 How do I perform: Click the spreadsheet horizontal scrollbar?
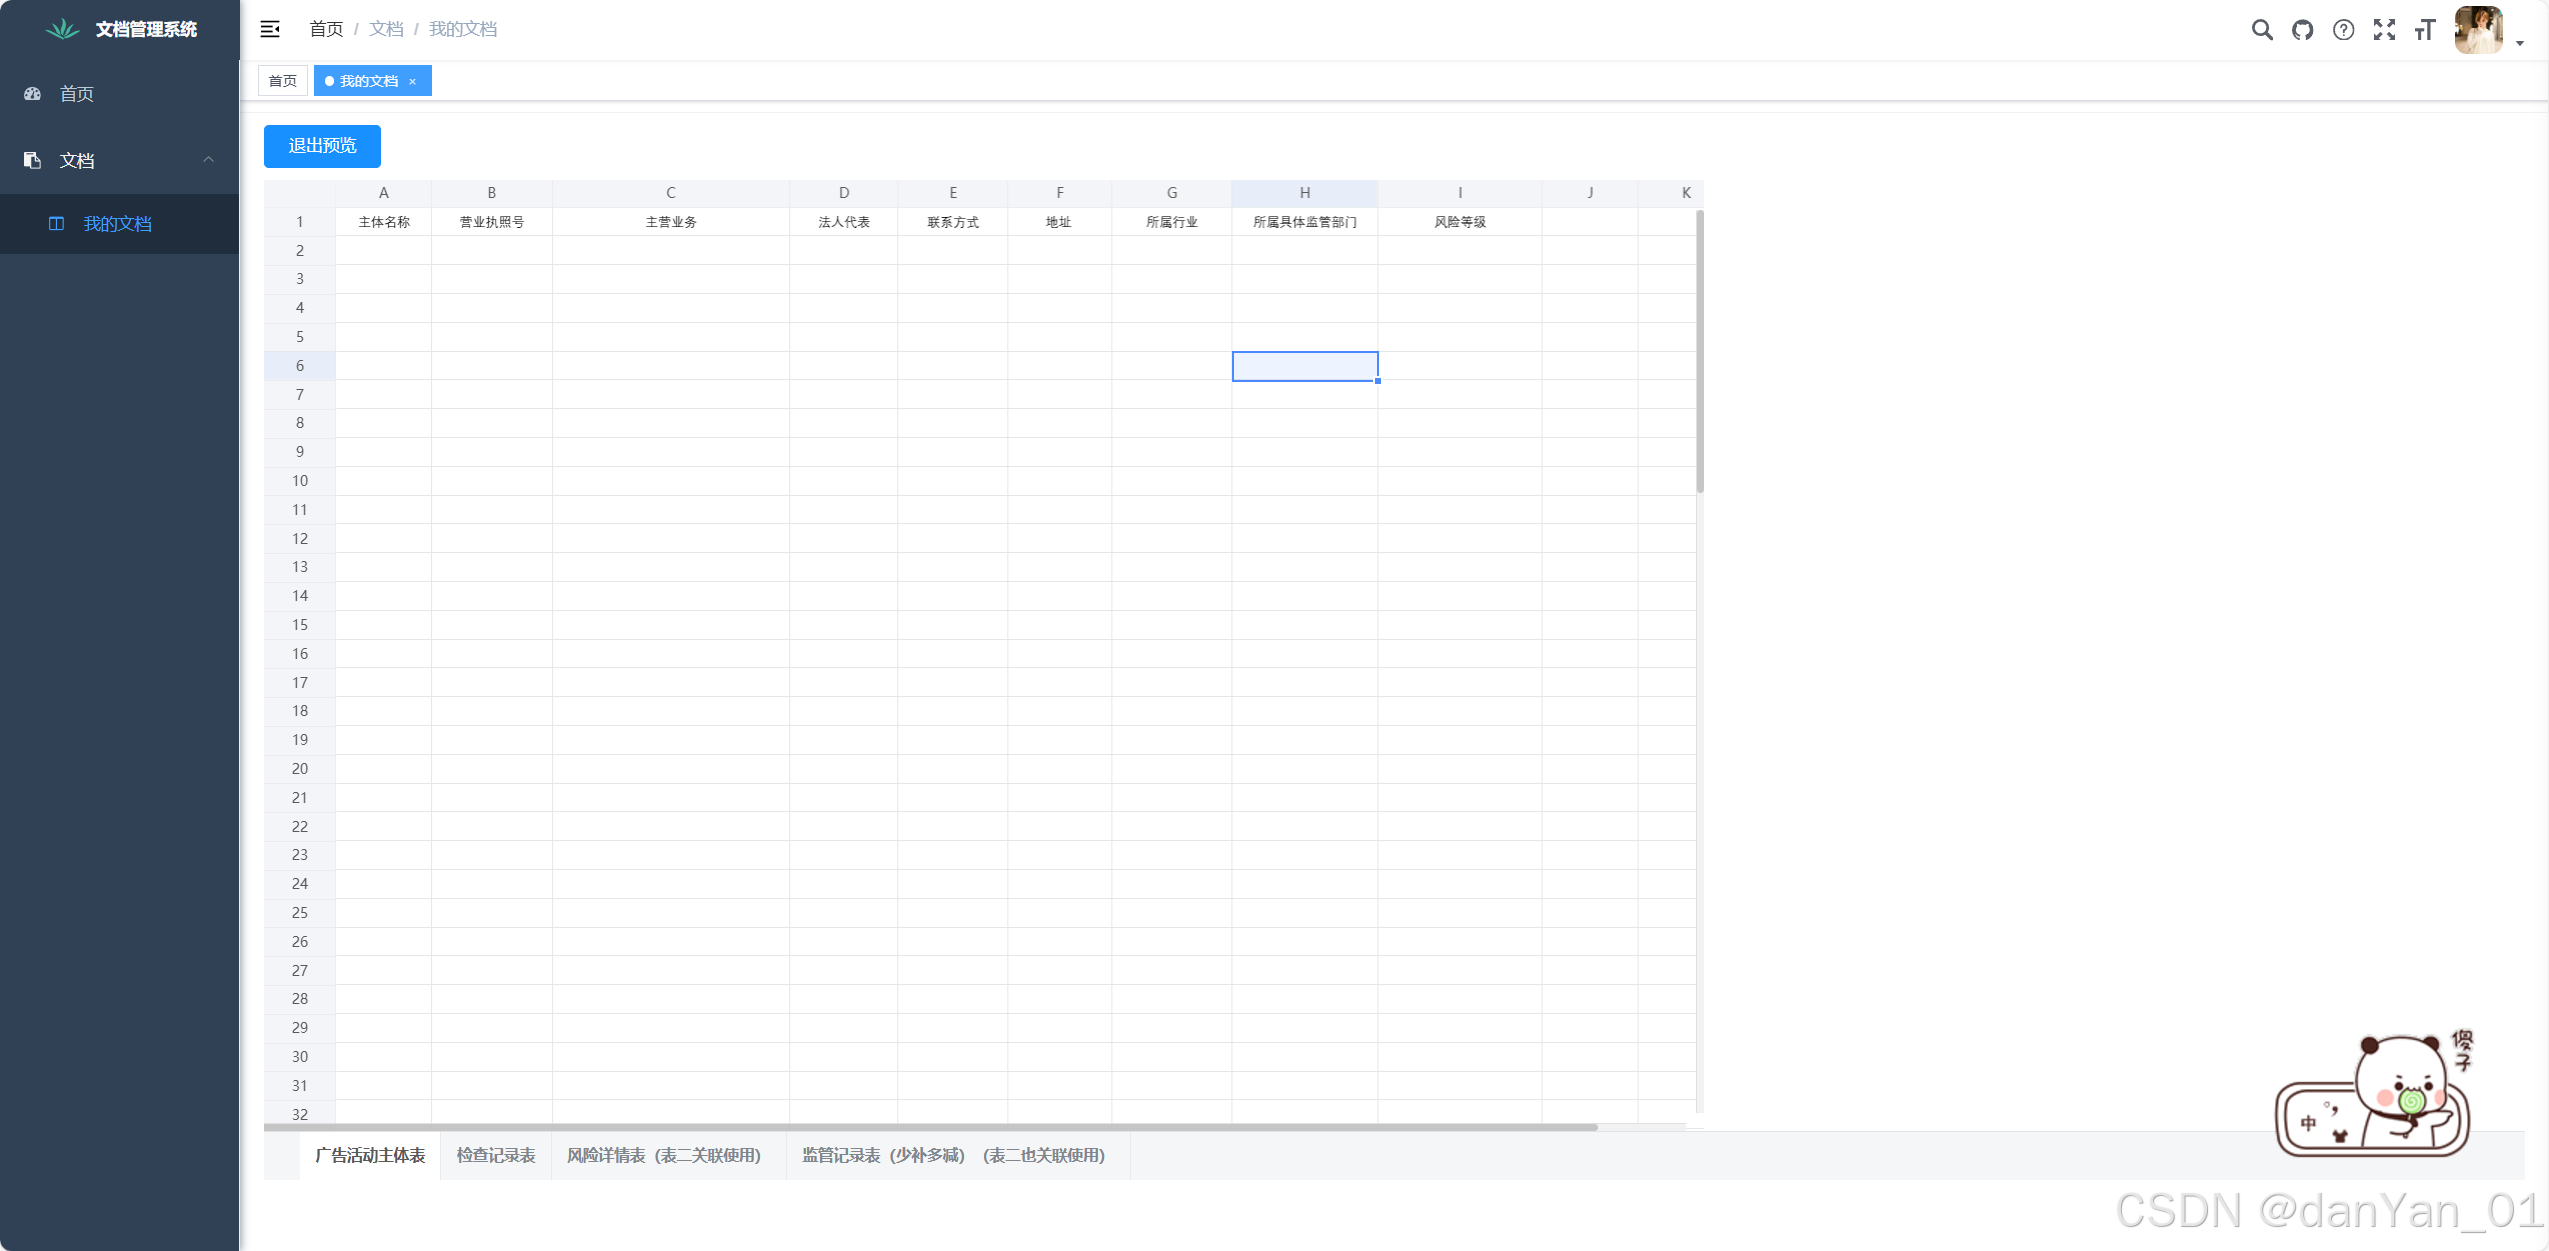930,1127
